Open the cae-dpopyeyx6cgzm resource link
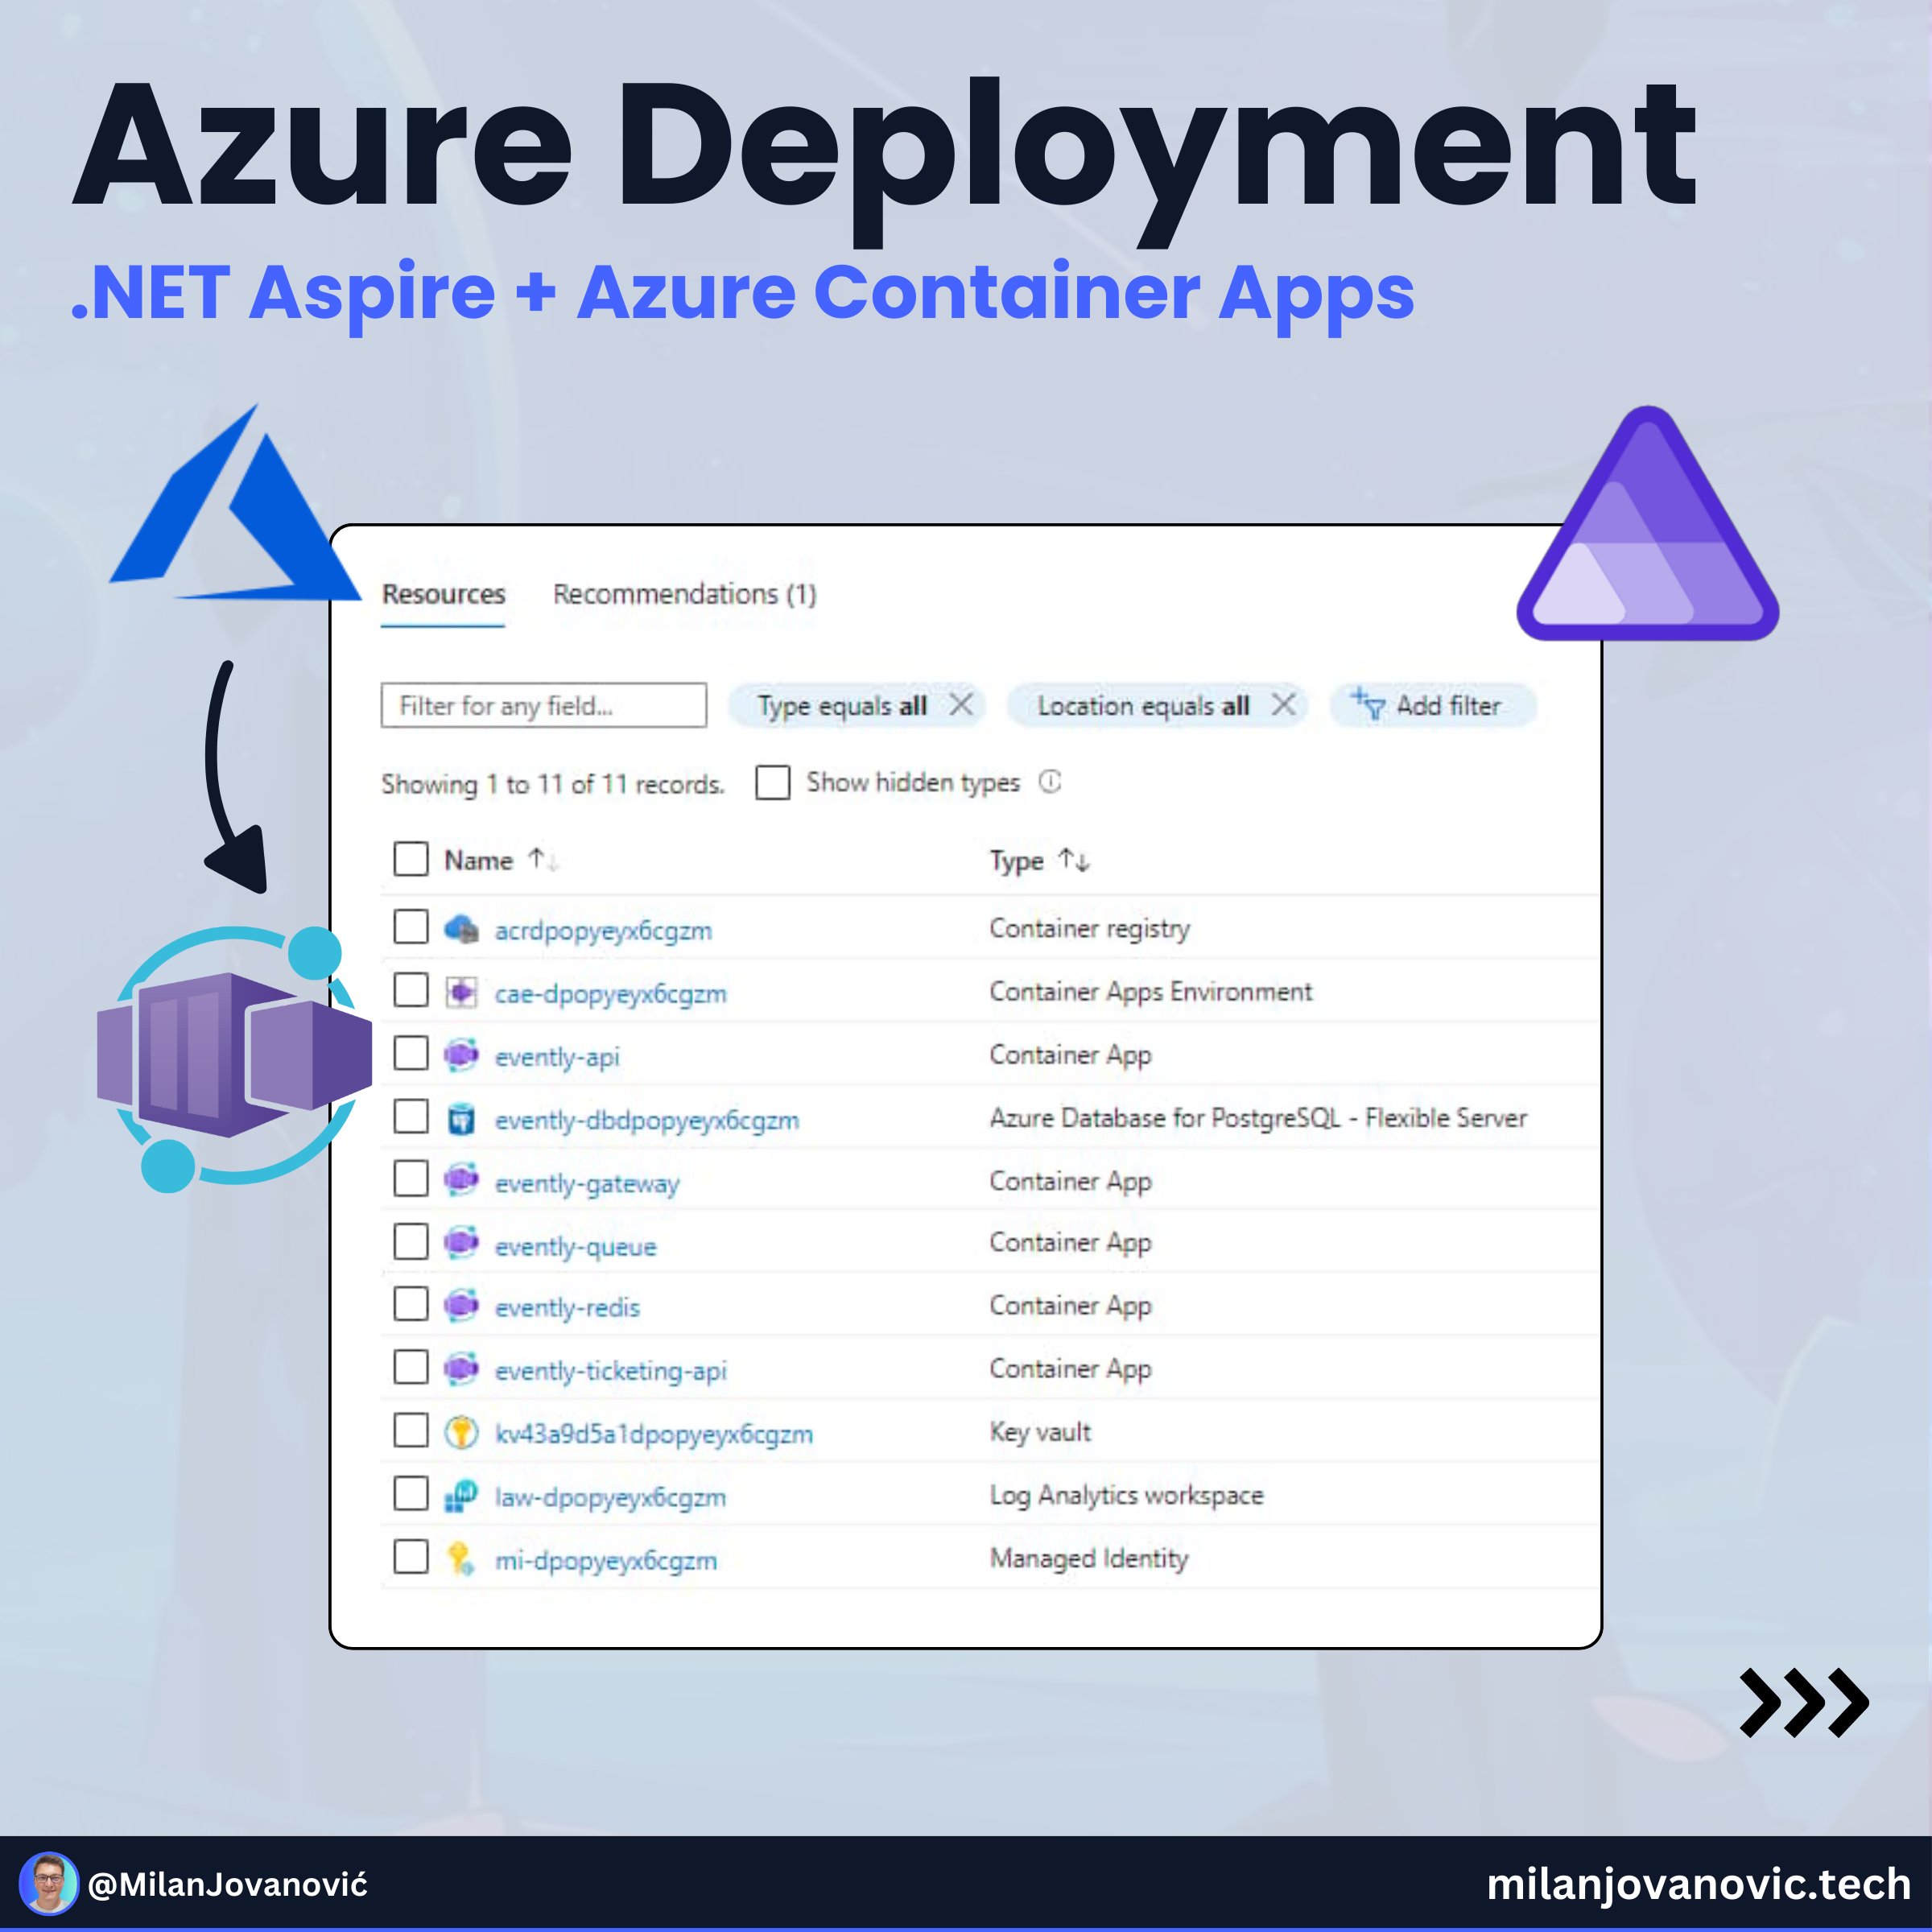This screenshot has height=1932, width=1932. (x=611, y=994)
